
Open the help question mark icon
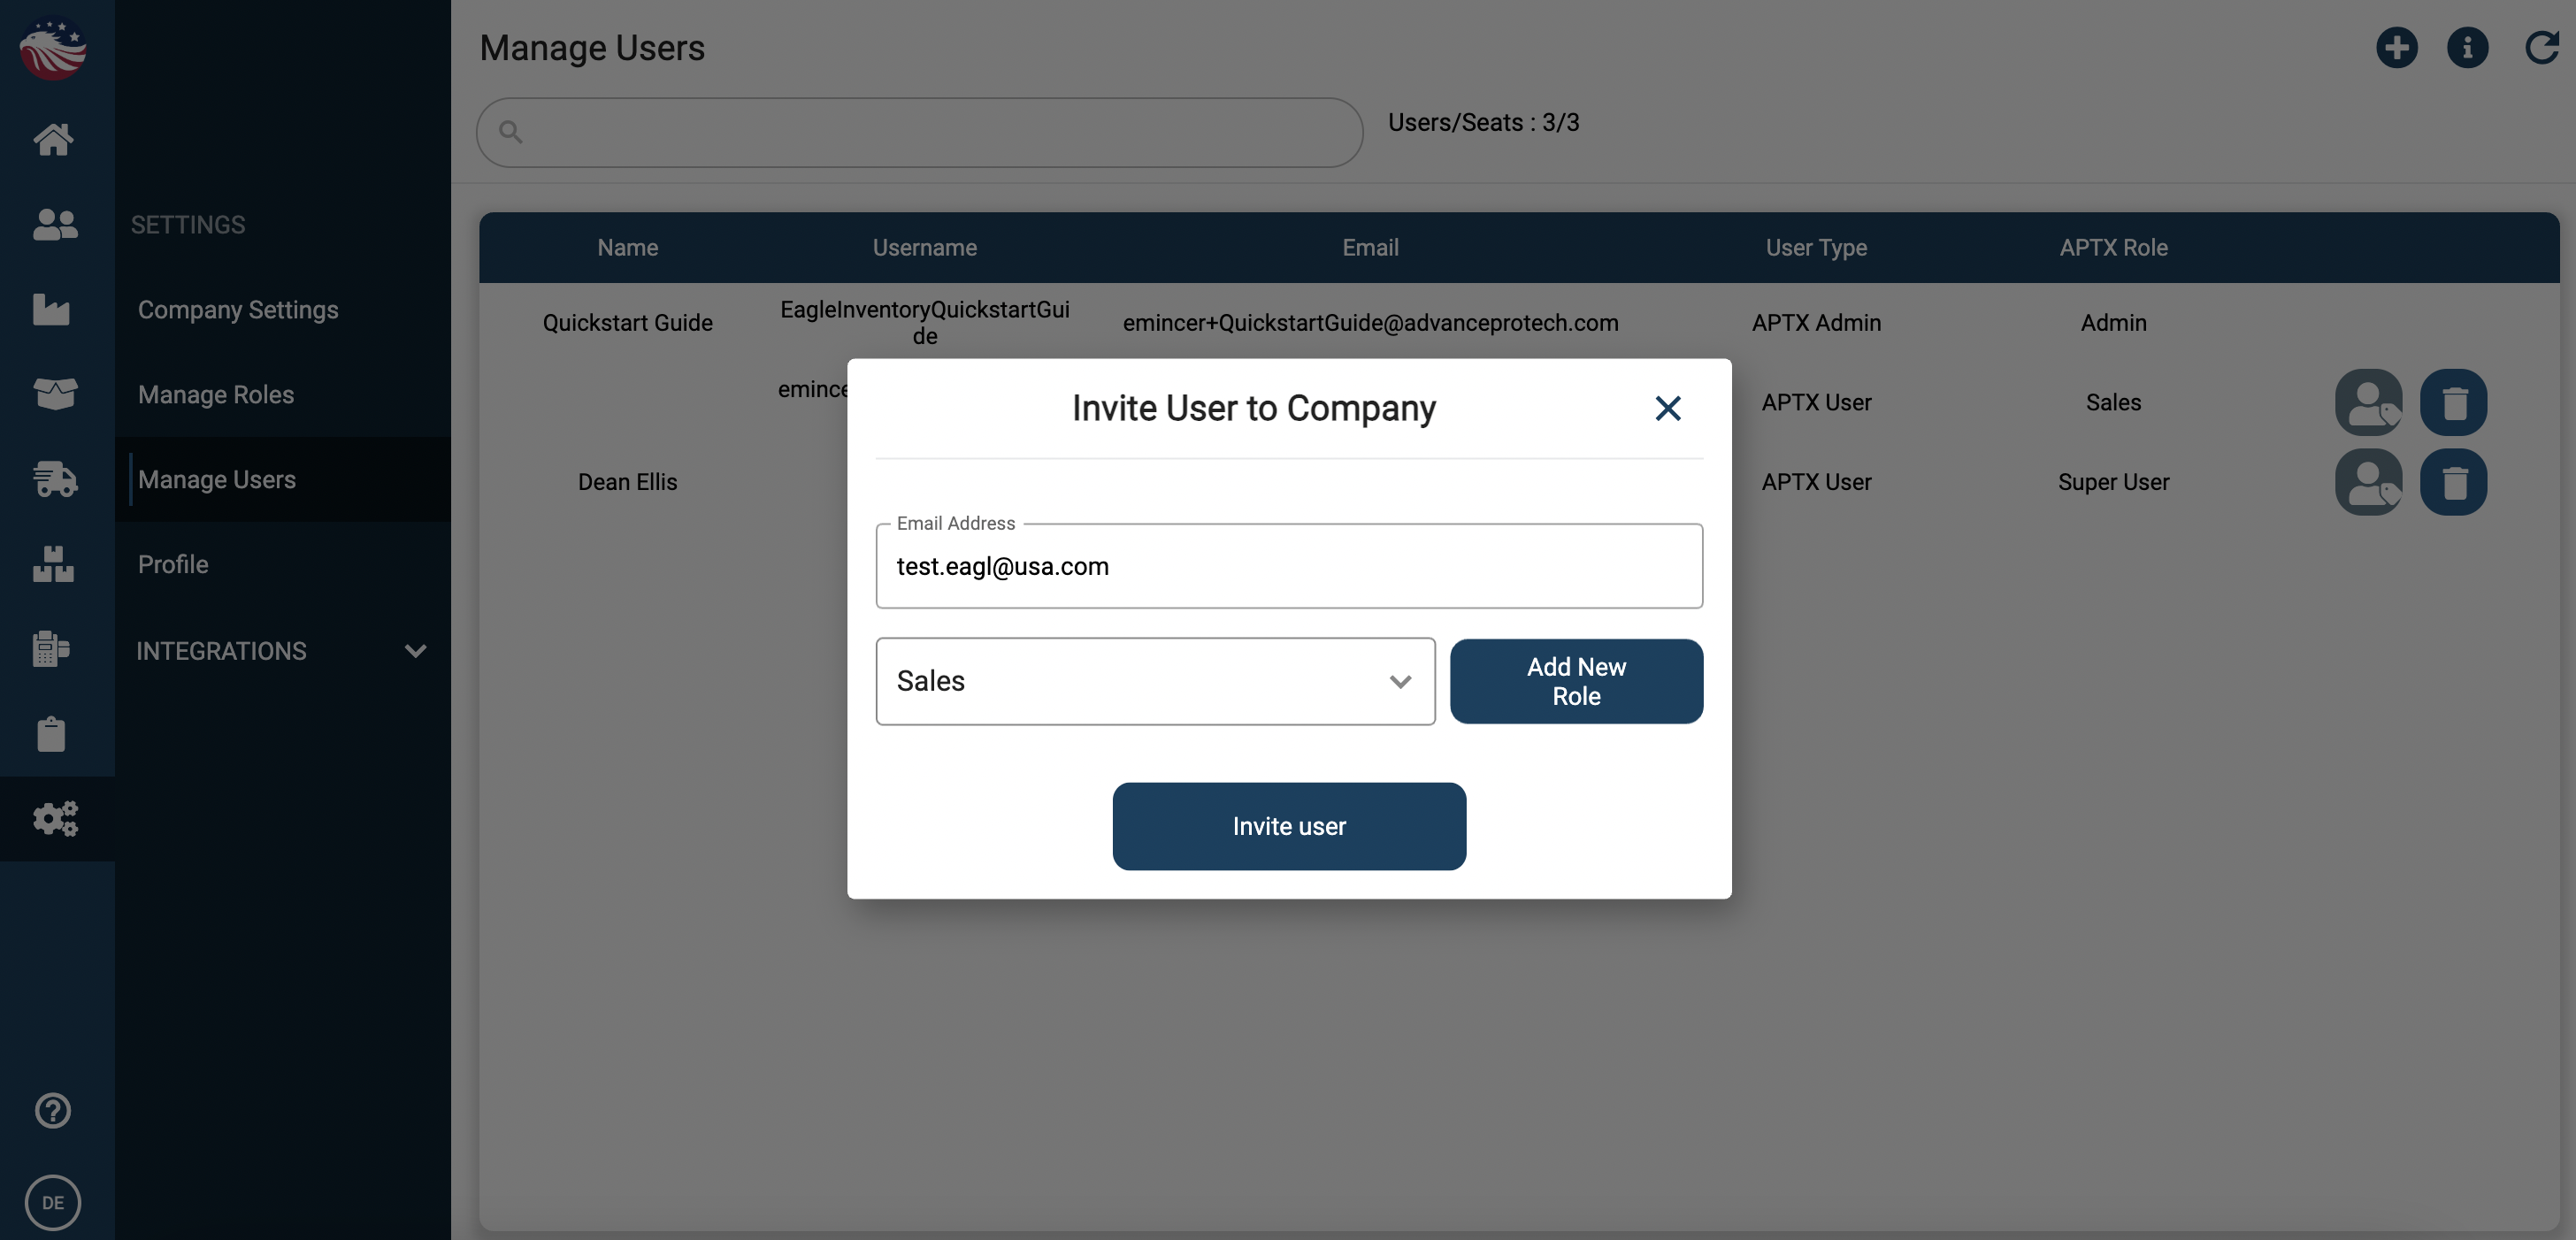53,1110
